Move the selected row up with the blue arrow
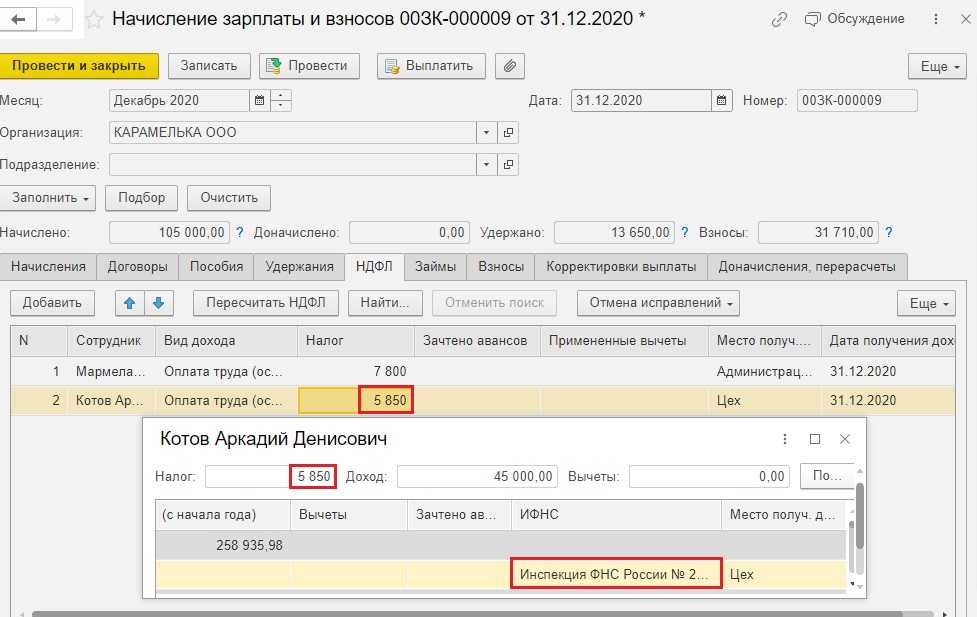 [130, 303]
